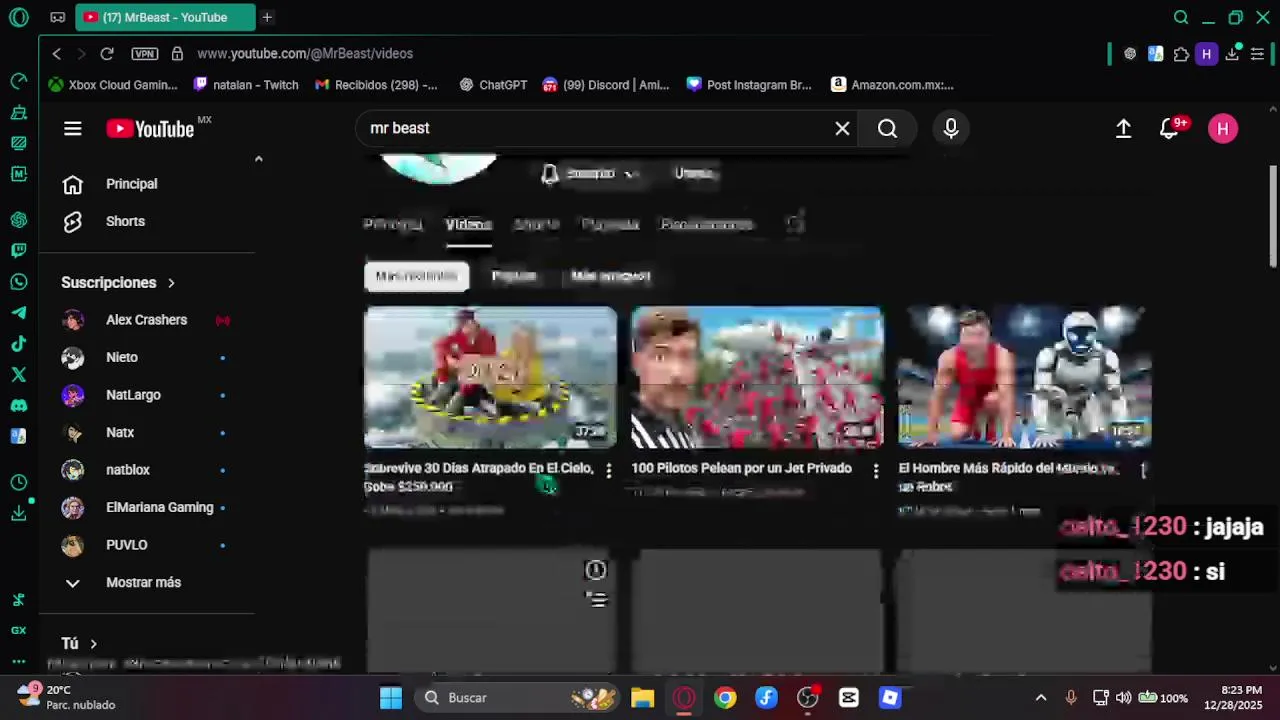Go to Principal in the sidebar
This screenshot has height=720, width=1280.
pyautogui.click(x=132, y=184)
